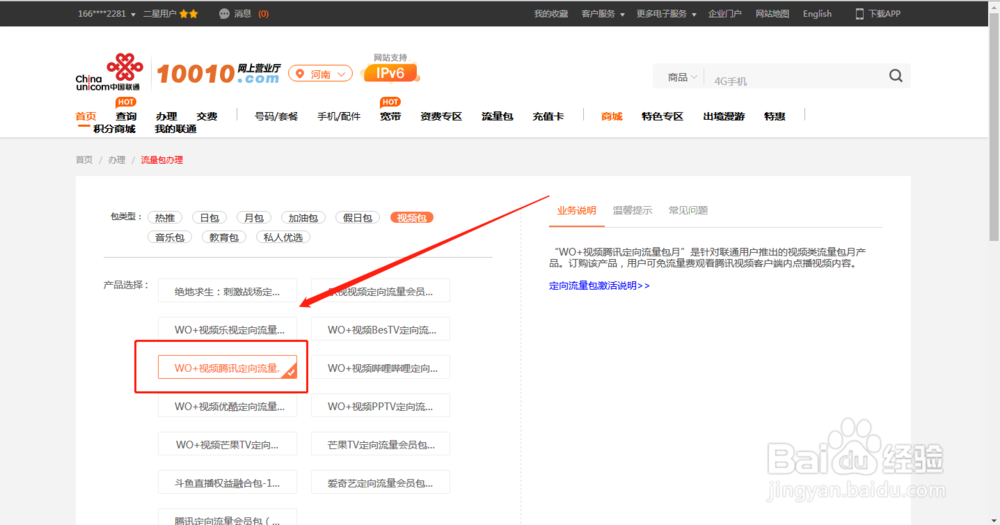
Task: Click the 办理 breadcrumb link
Action: click(117, 160)
